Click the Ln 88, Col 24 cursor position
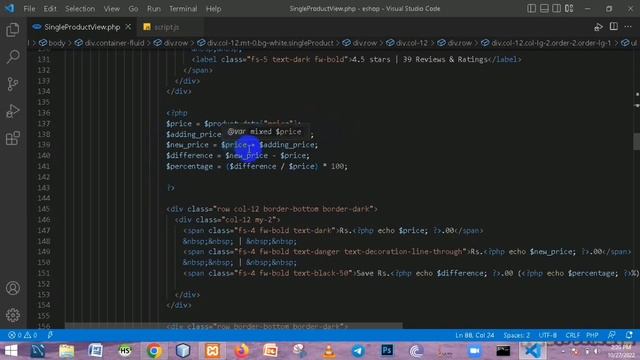This screenshot has width=640, height=360. click(x=474, y=335)
